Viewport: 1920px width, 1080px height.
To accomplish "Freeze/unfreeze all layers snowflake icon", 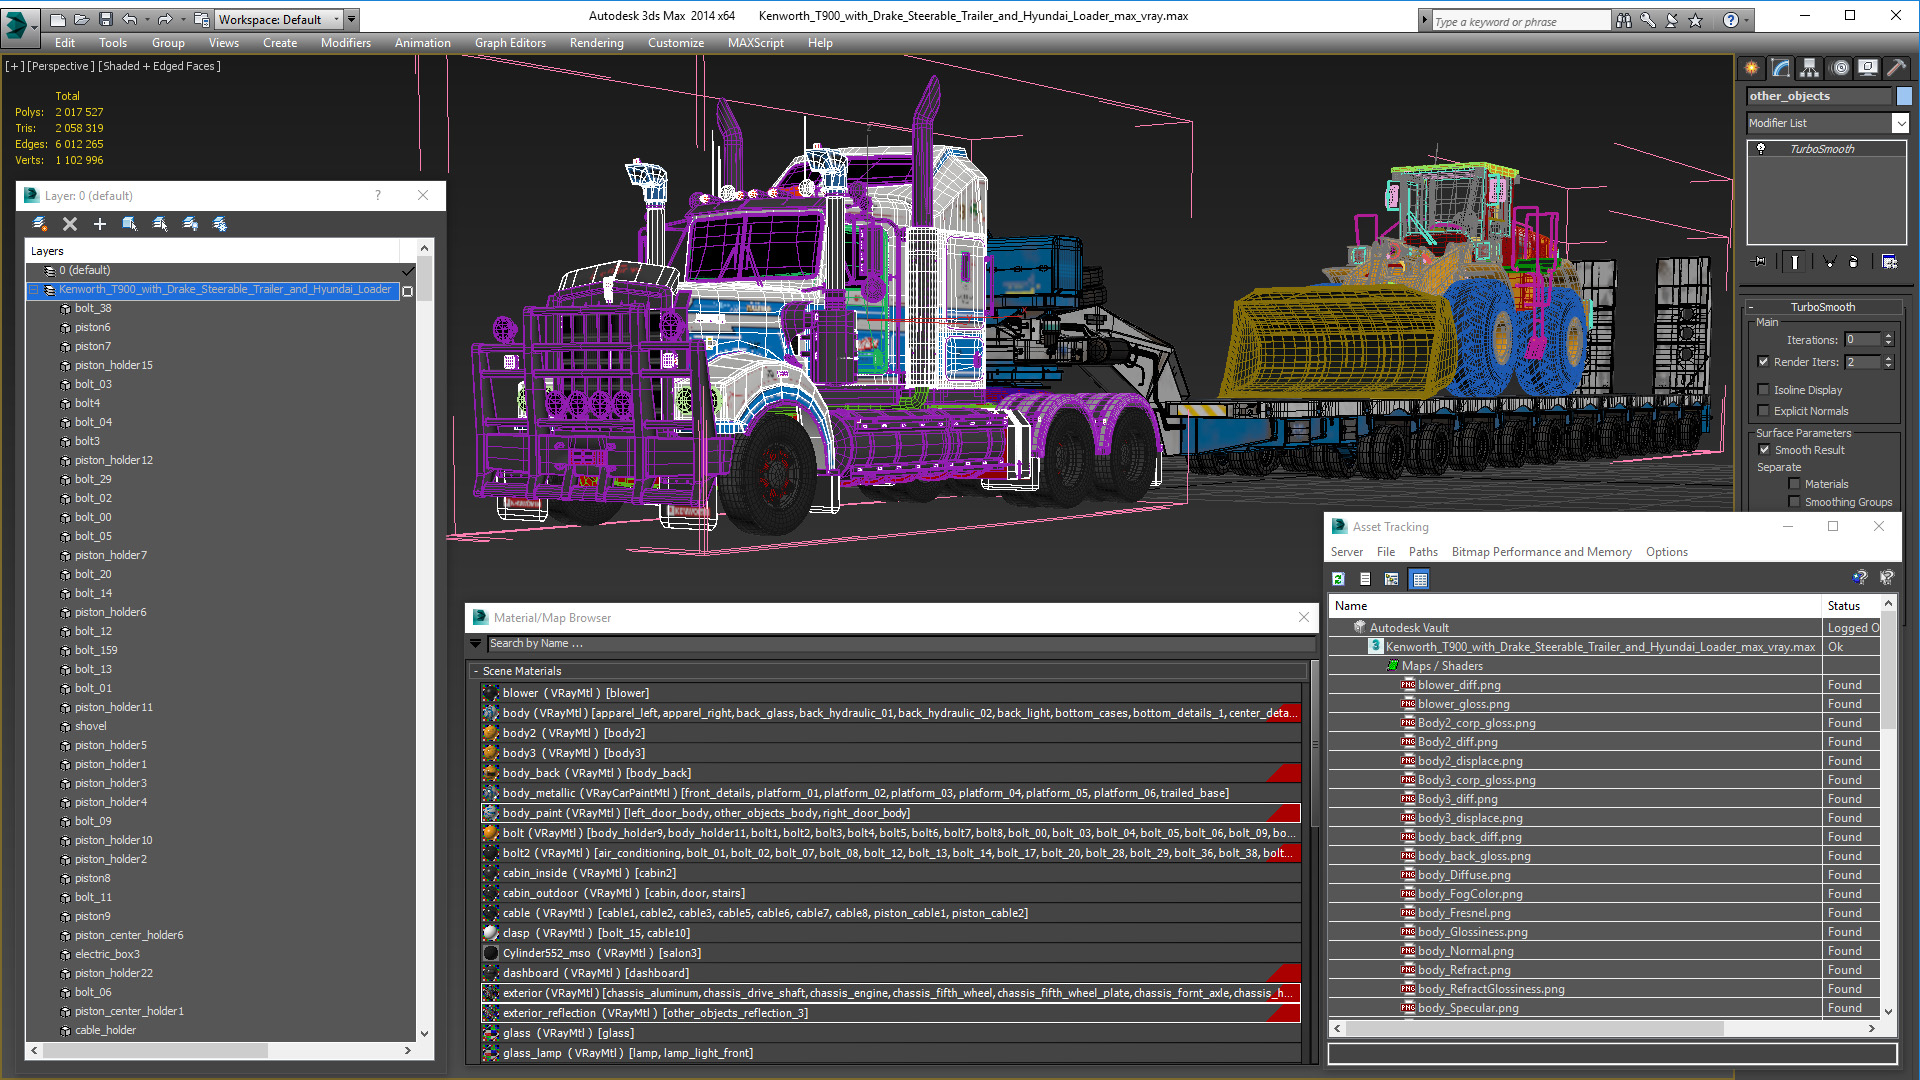I will pyautogui.click(x=220, y=224).
